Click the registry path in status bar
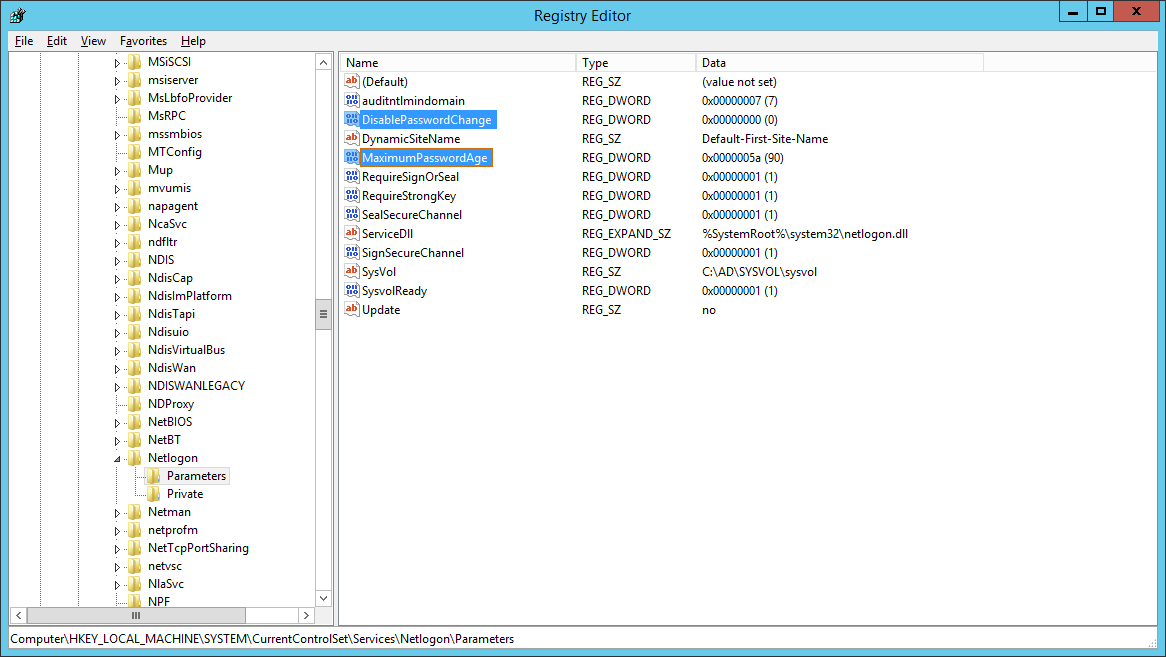This screenshot has width=1166, height=657. (x=262, y=639)
